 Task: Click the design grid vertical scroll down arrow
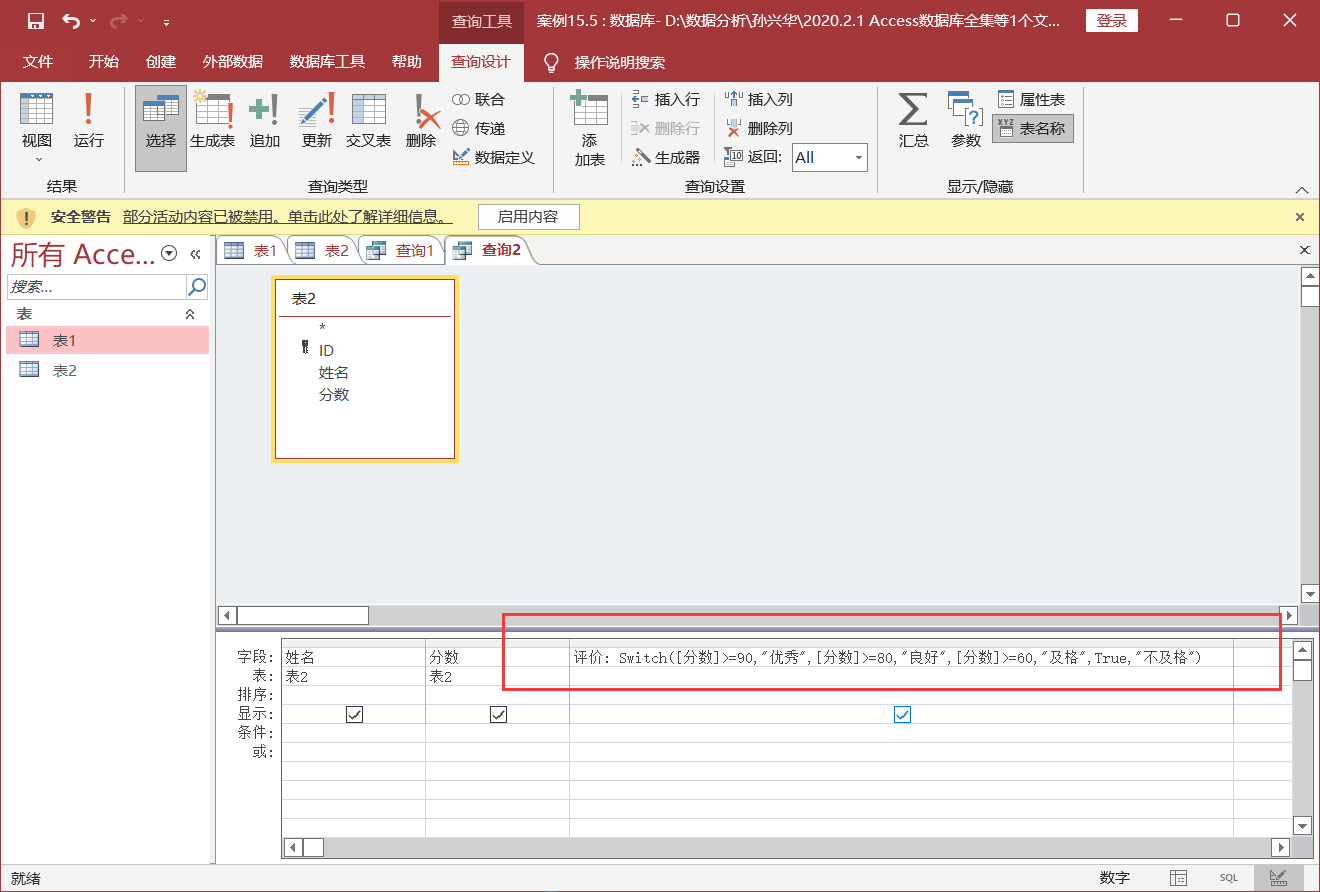click(1302, 826)
